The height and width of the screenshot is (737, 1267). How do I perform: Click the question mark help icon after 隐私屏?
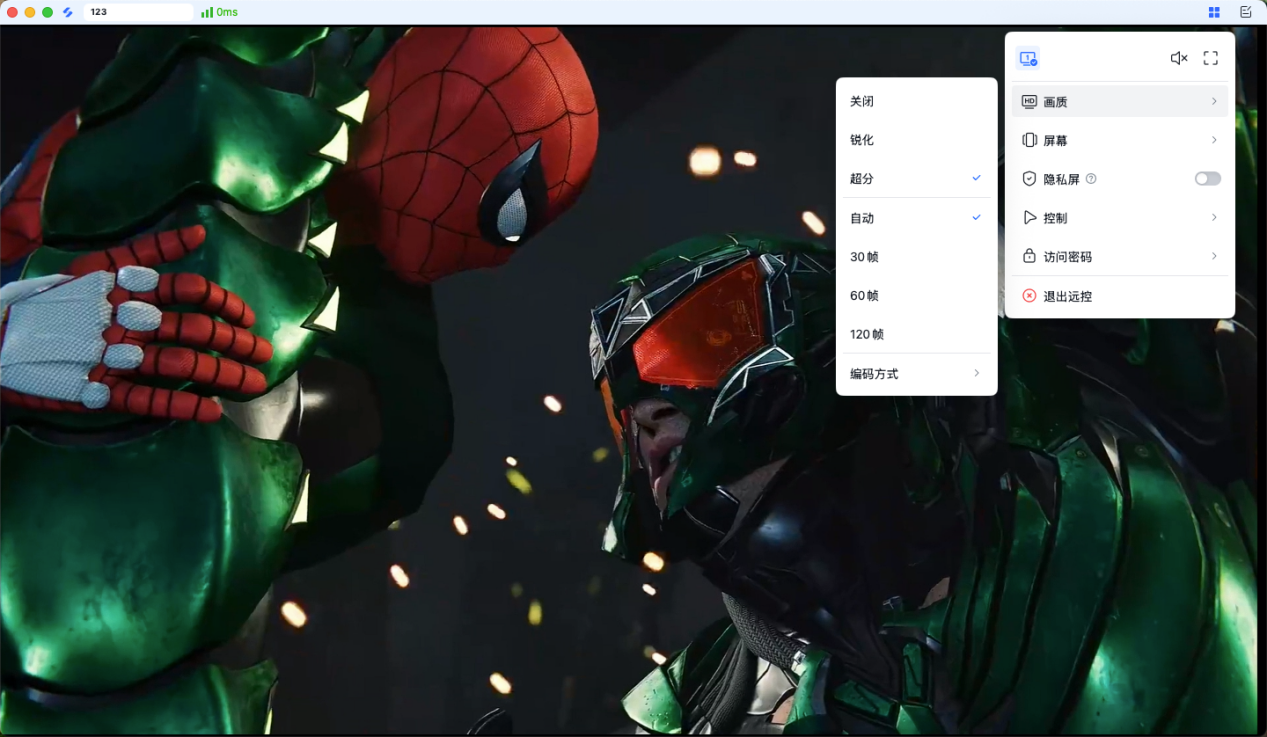(x=1091, y=179)
